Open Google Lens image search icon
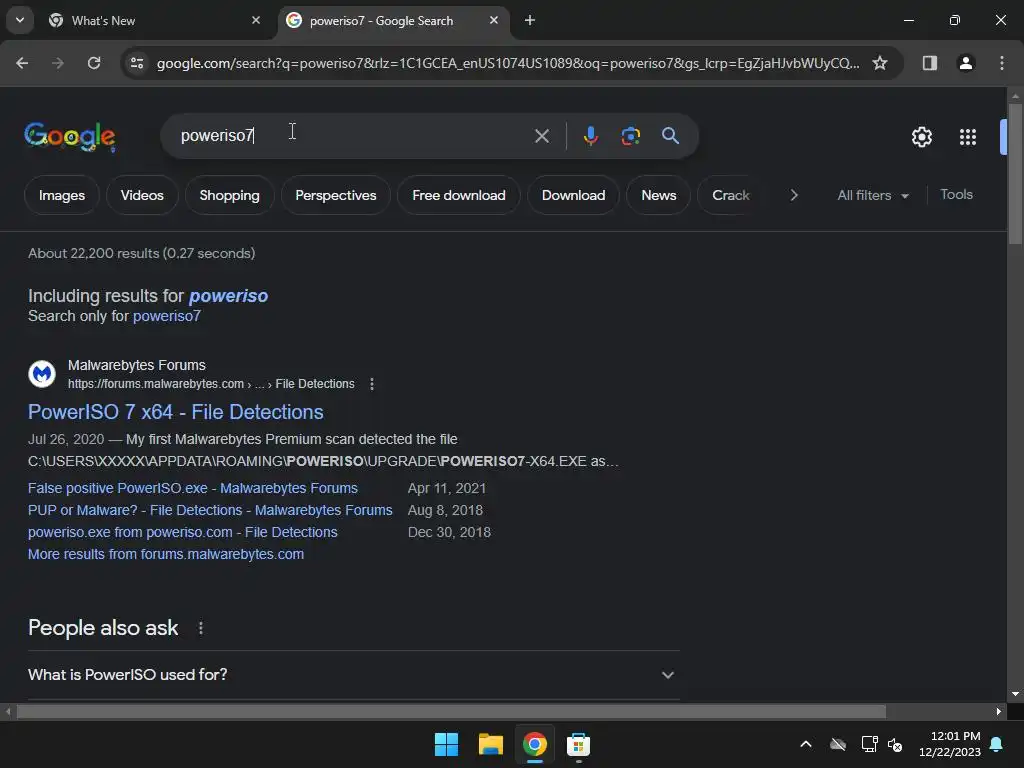 [x=630, y=136]
